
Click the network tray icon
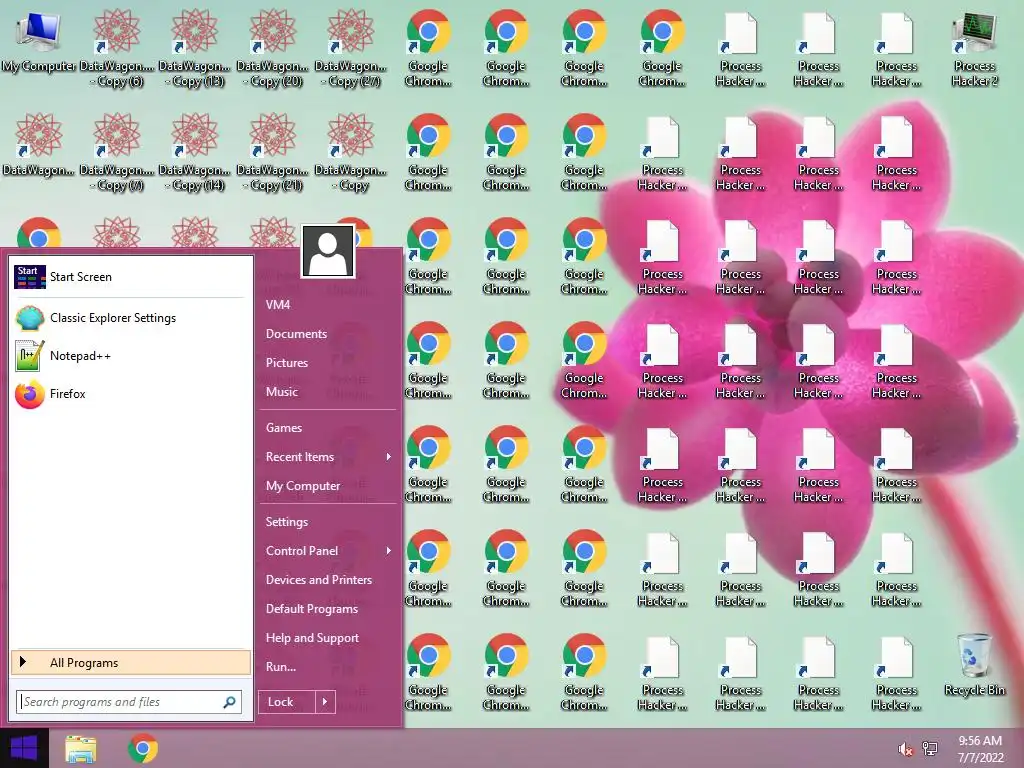click(930, 749)
